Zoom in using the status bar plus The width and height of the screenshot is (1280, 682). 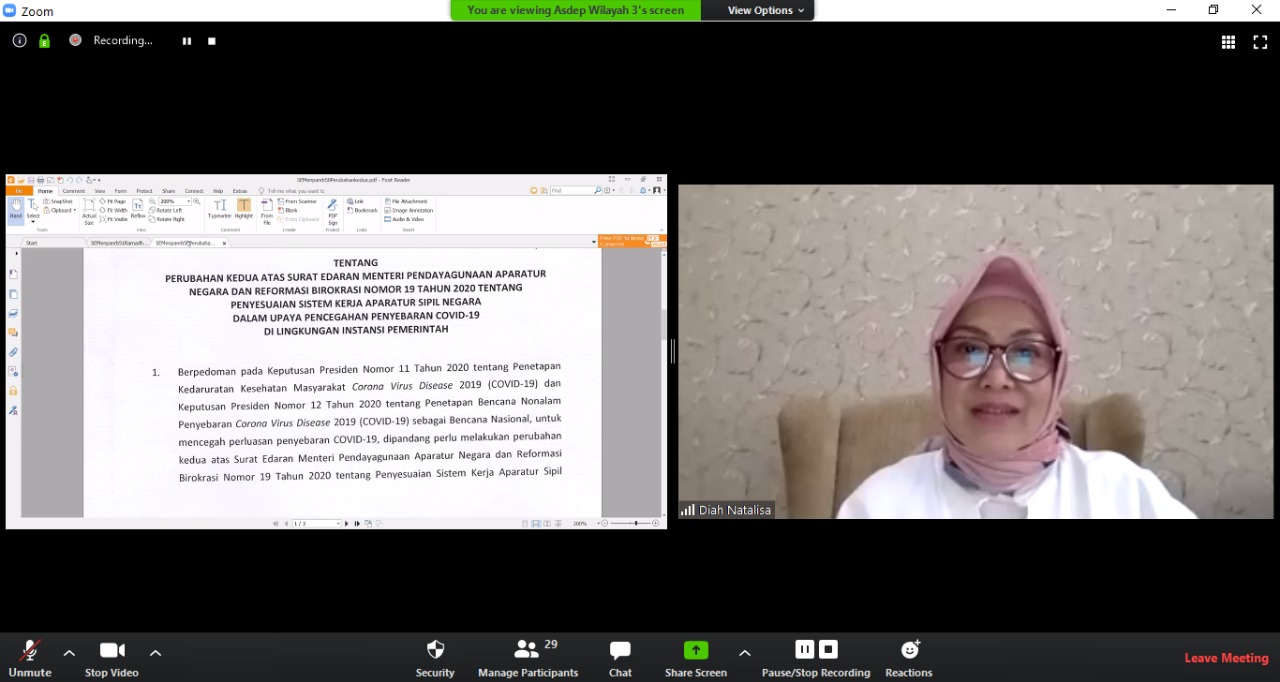(x=656, y=523)
